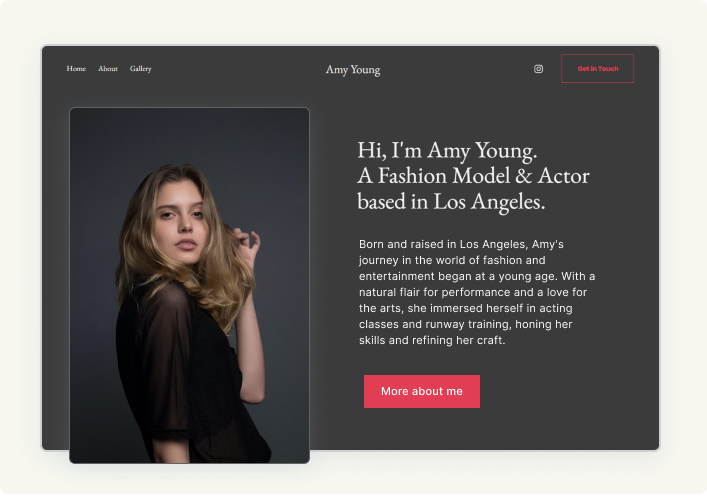Select the portrait photo of Amy Young
Screen dimensions: 707x497
tap(189, 285)
